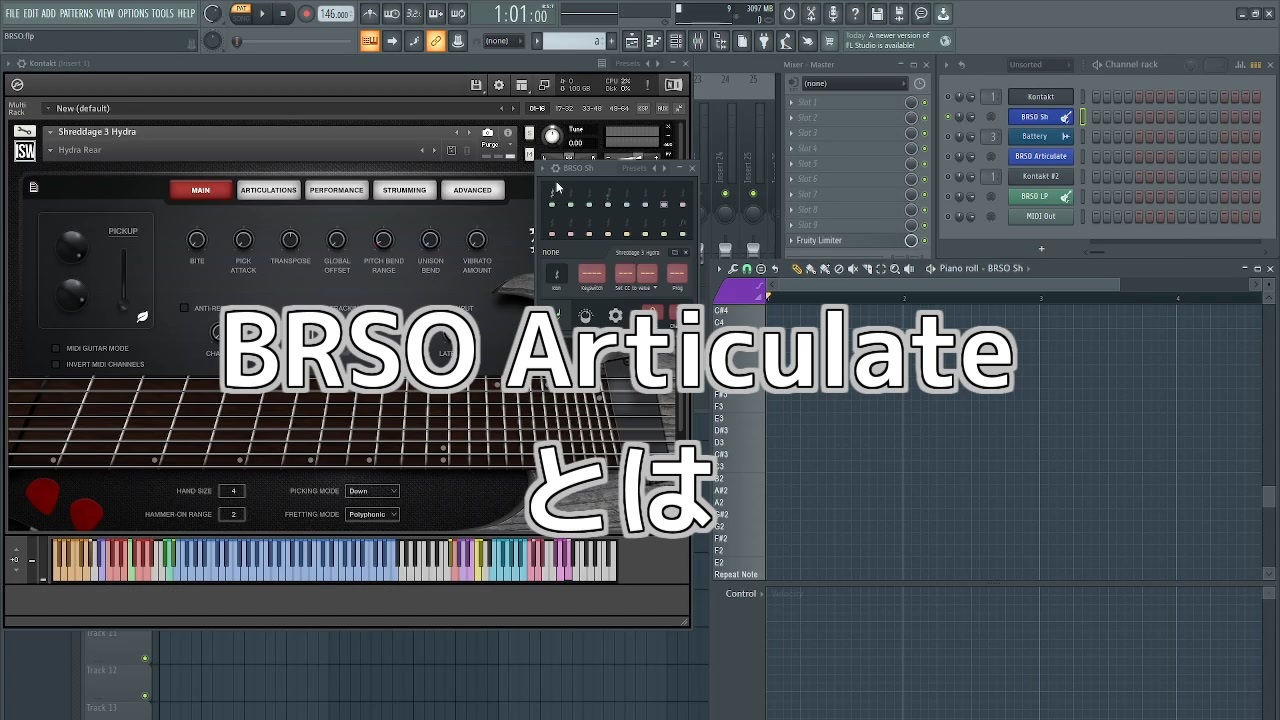
Task: Toggle mute LED for Battery channel
Action: point(948,136)
